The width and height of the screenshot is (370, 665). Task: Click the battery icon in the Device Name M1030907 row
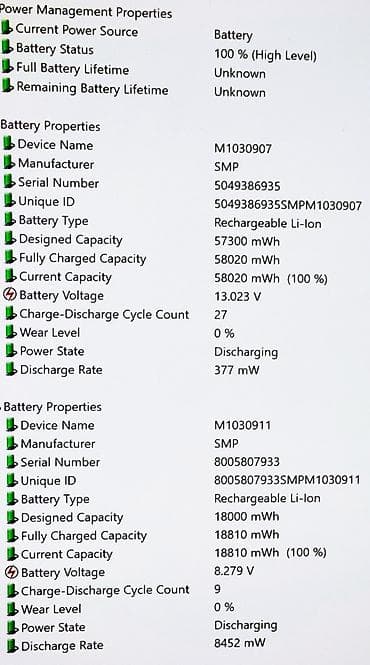[9, 144]
